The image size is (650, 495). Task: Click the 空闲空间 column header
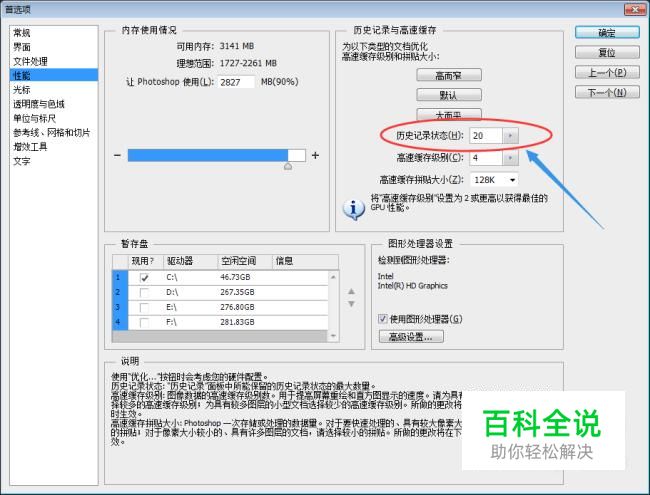tap(245, 261)
